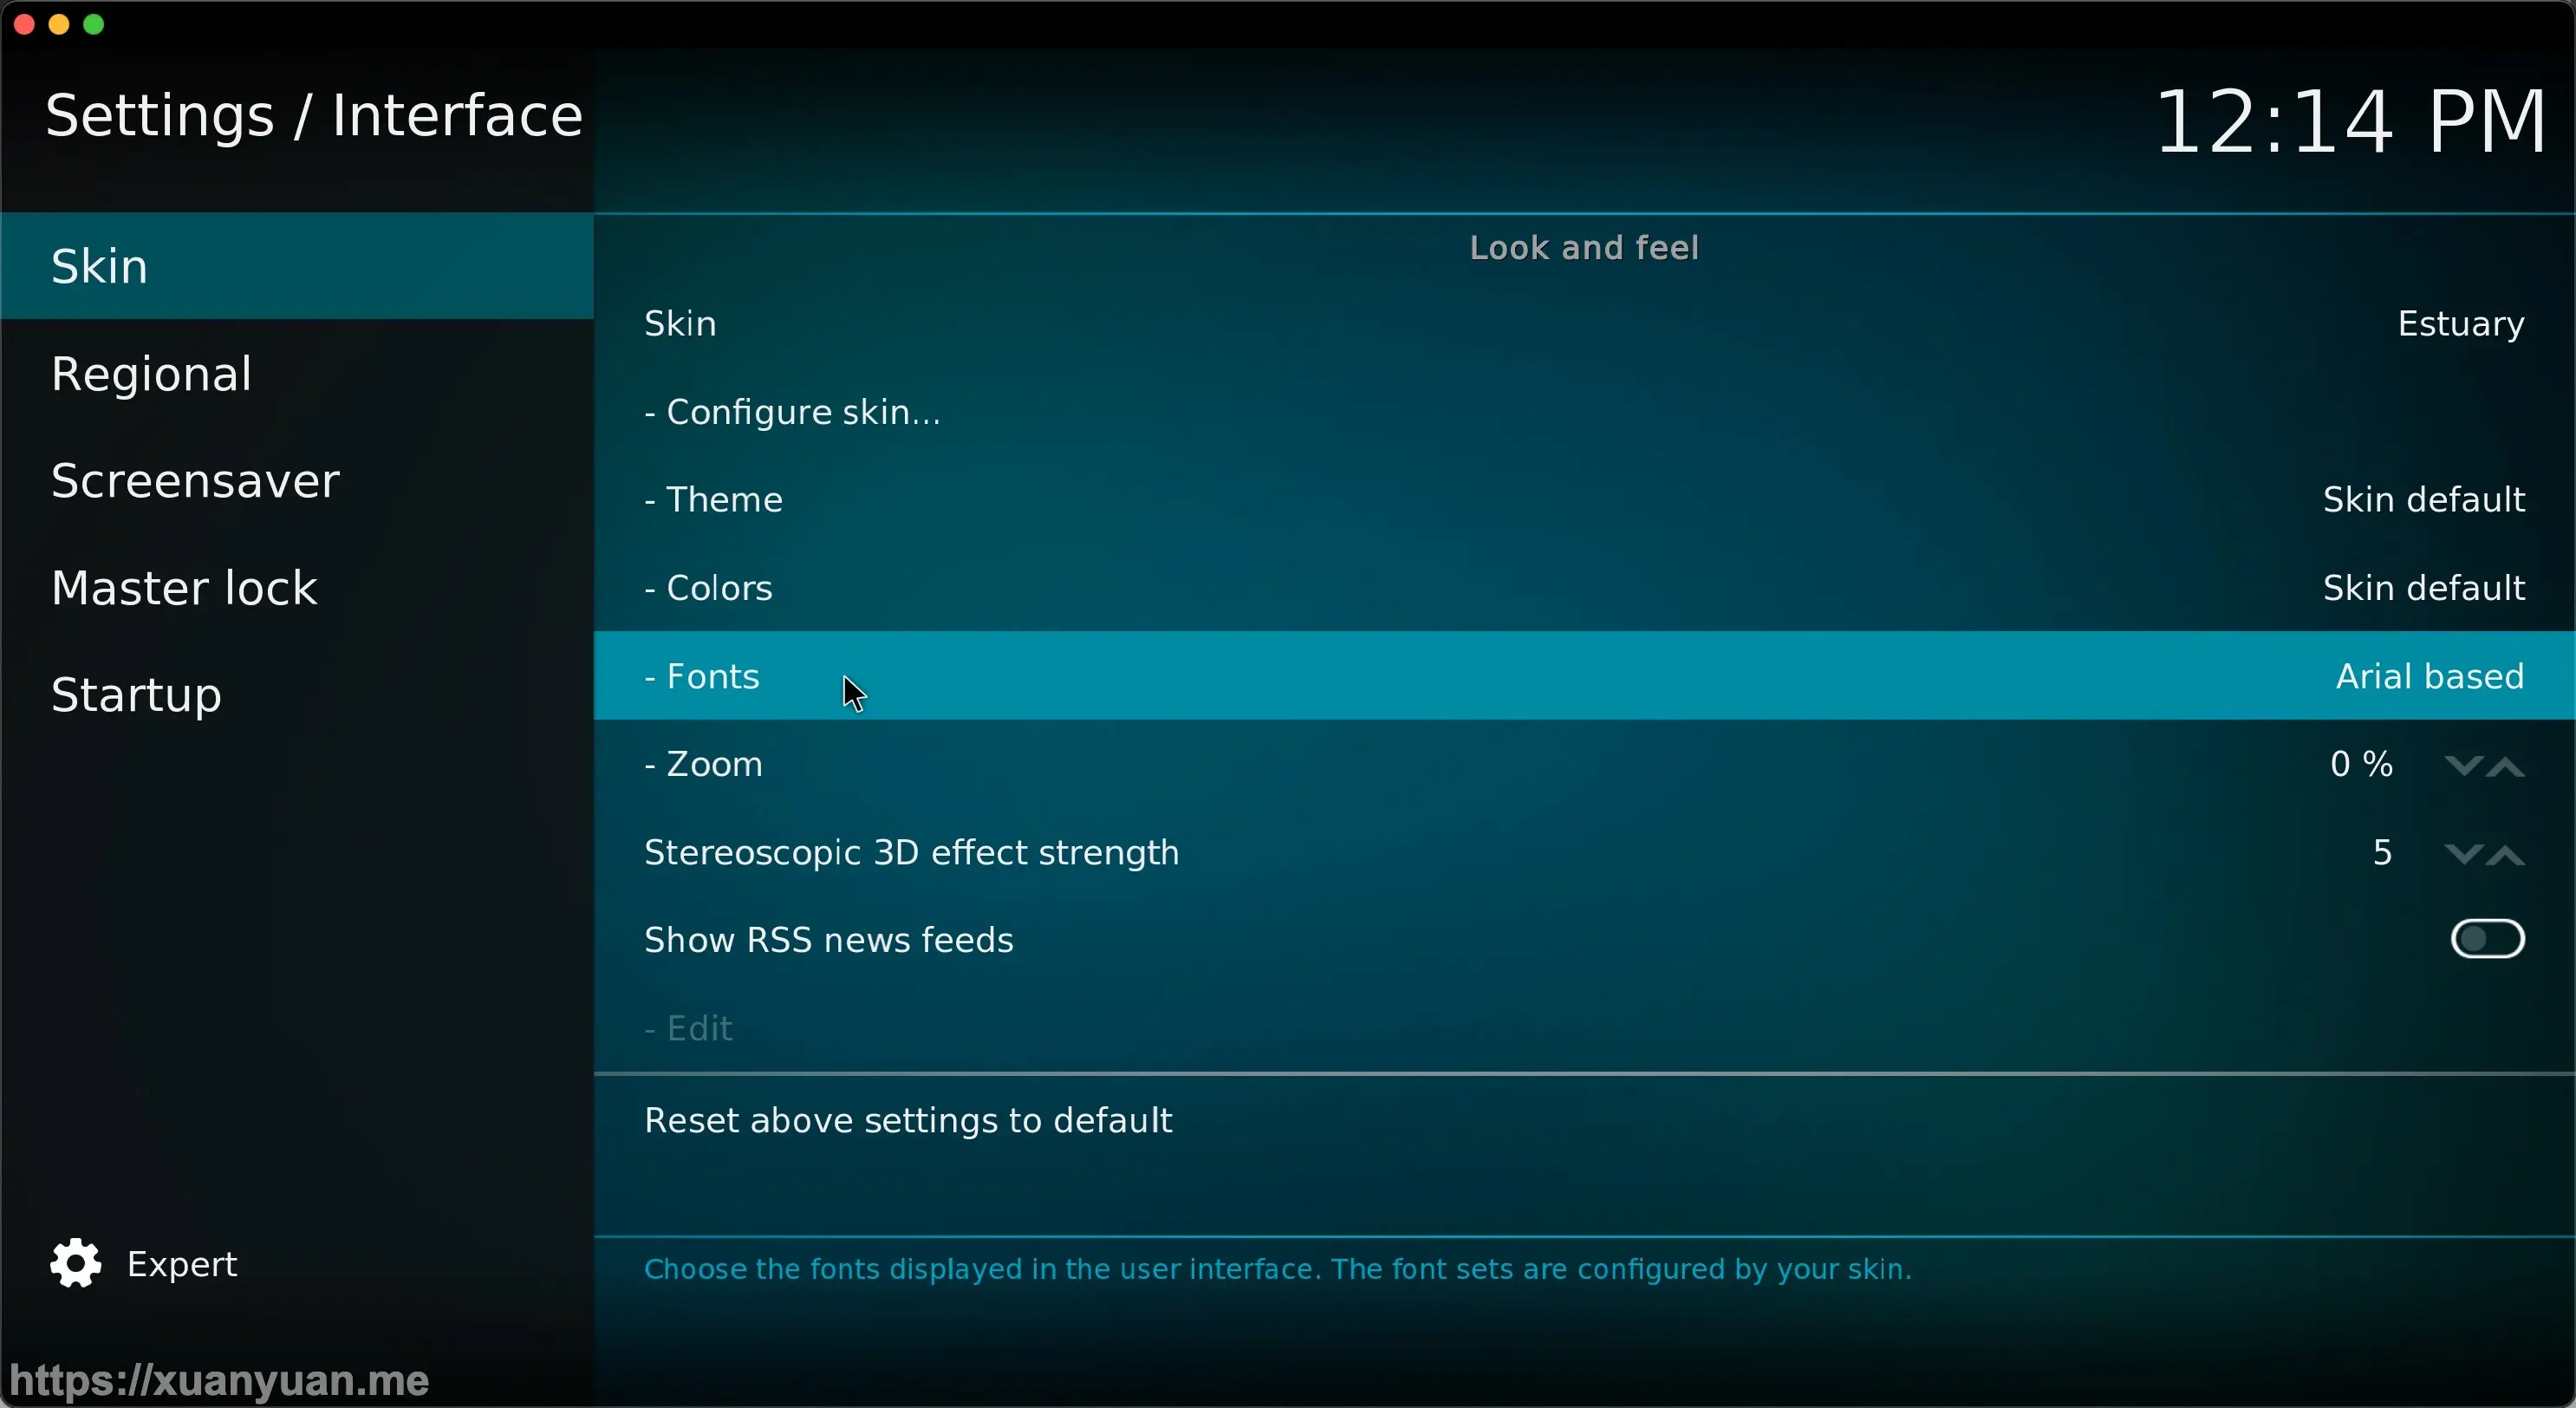Viewport: 2576px width, 1408px height.
Task: Select the Master lock settings icon
Action: coord(184,586)
